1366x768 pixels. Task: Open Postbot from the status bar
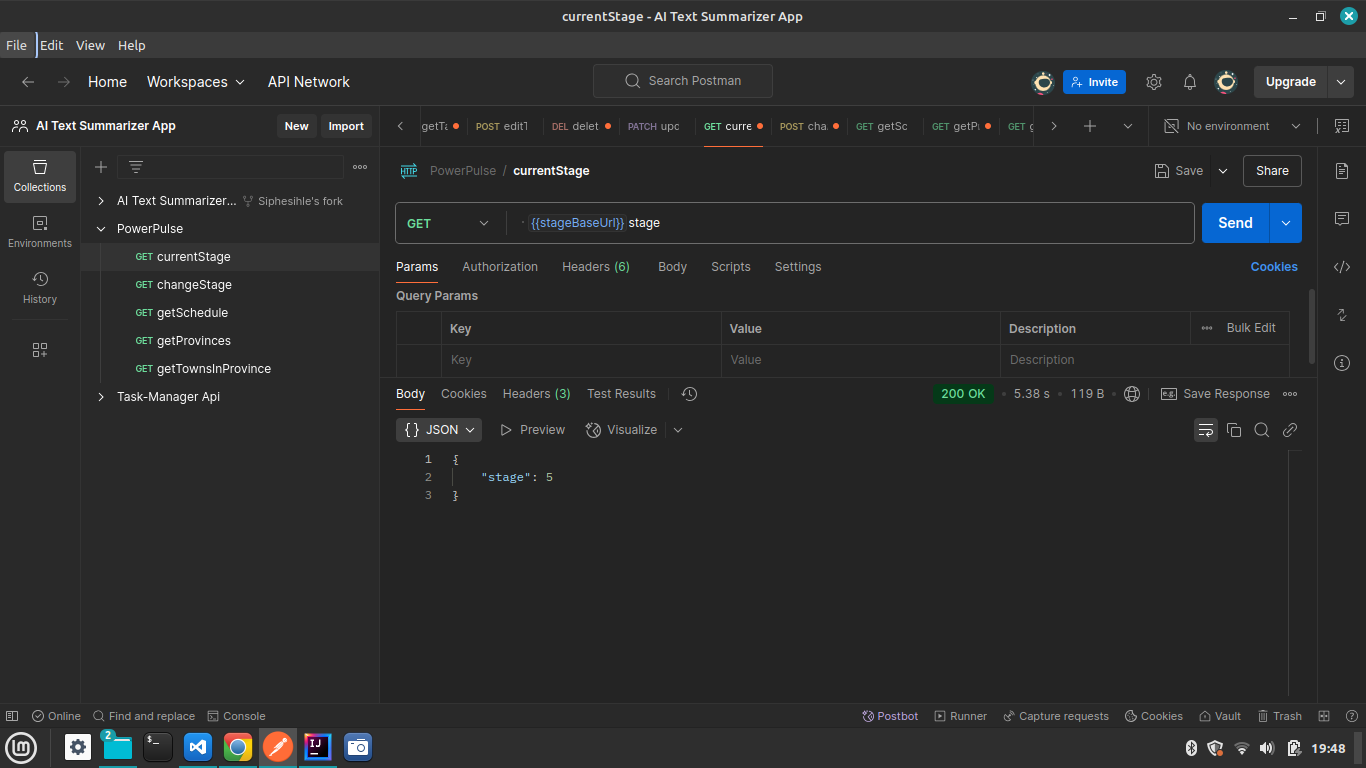890,716
